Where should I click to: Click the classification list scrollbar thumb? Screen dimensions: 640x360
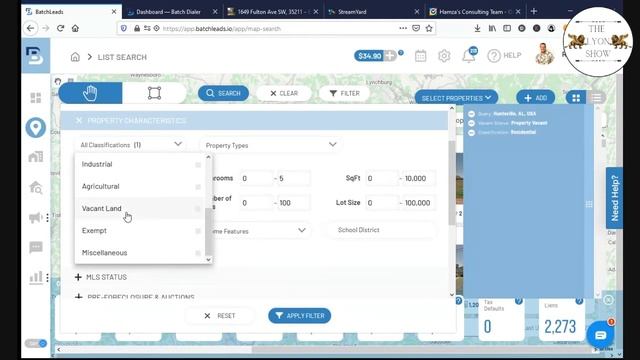209,231
